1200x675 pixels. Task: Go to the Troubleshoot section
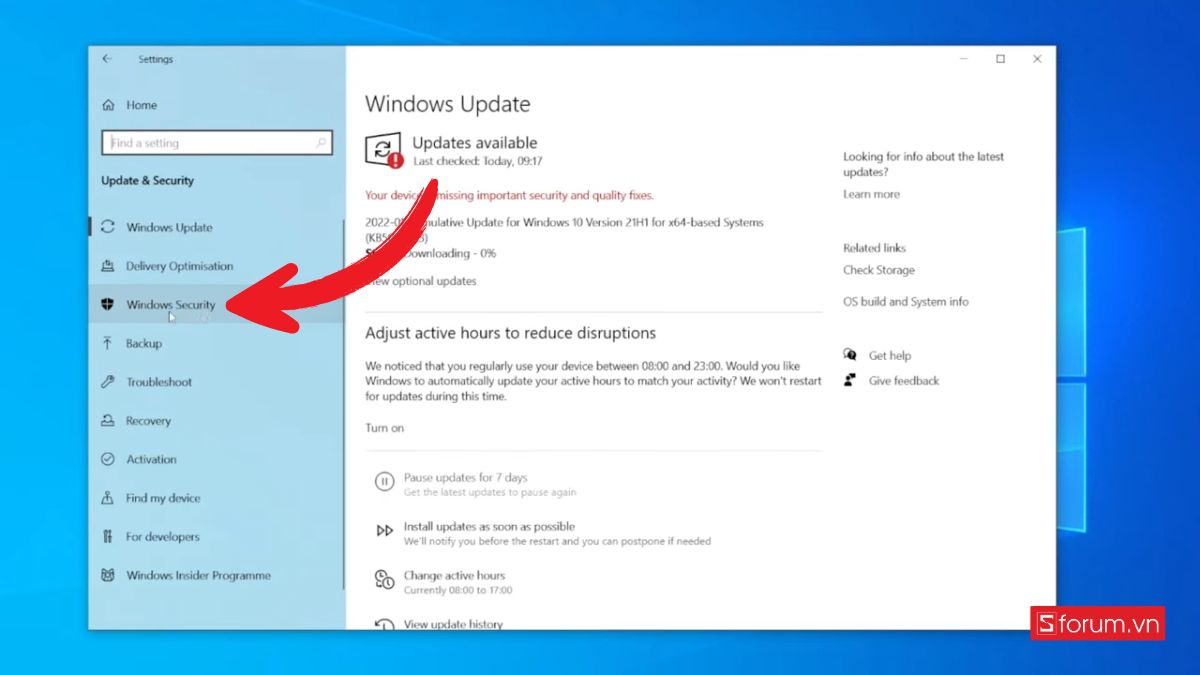[158, 382]
